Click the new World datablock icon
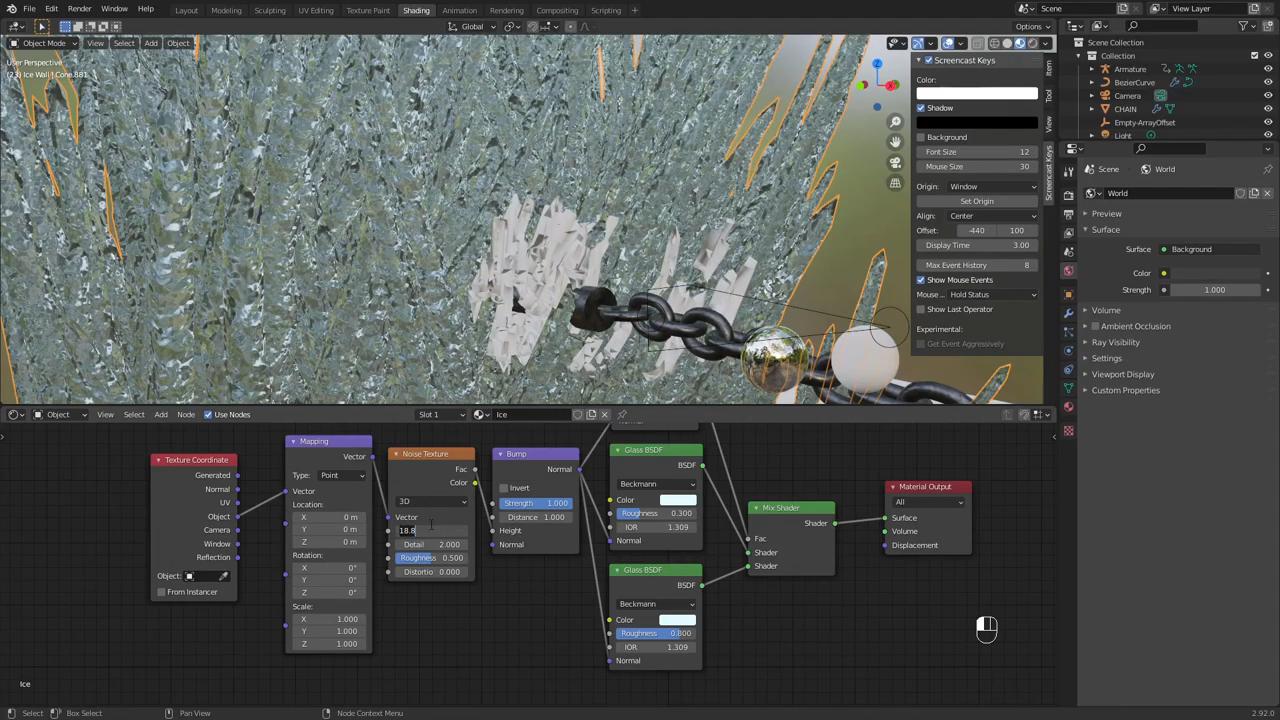The width and height of the screenshot is (1280, 720). pos(1254,193)
